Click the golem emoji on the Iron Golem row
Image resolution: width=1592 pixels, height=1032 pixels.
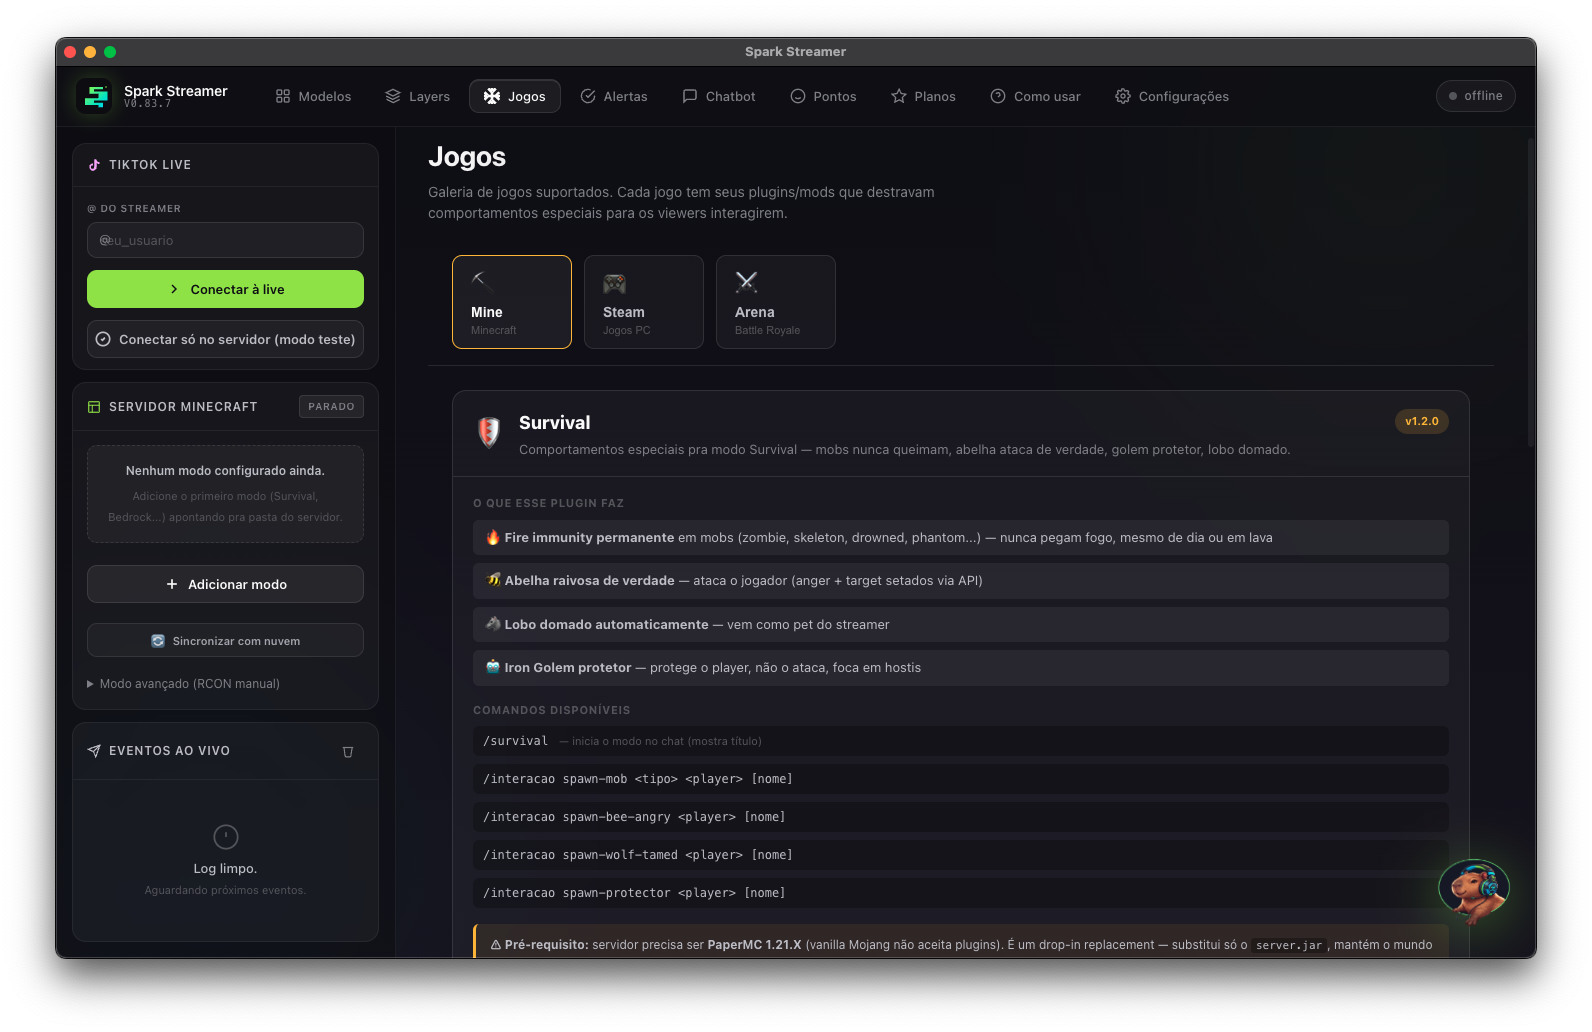tap(493, 667)
